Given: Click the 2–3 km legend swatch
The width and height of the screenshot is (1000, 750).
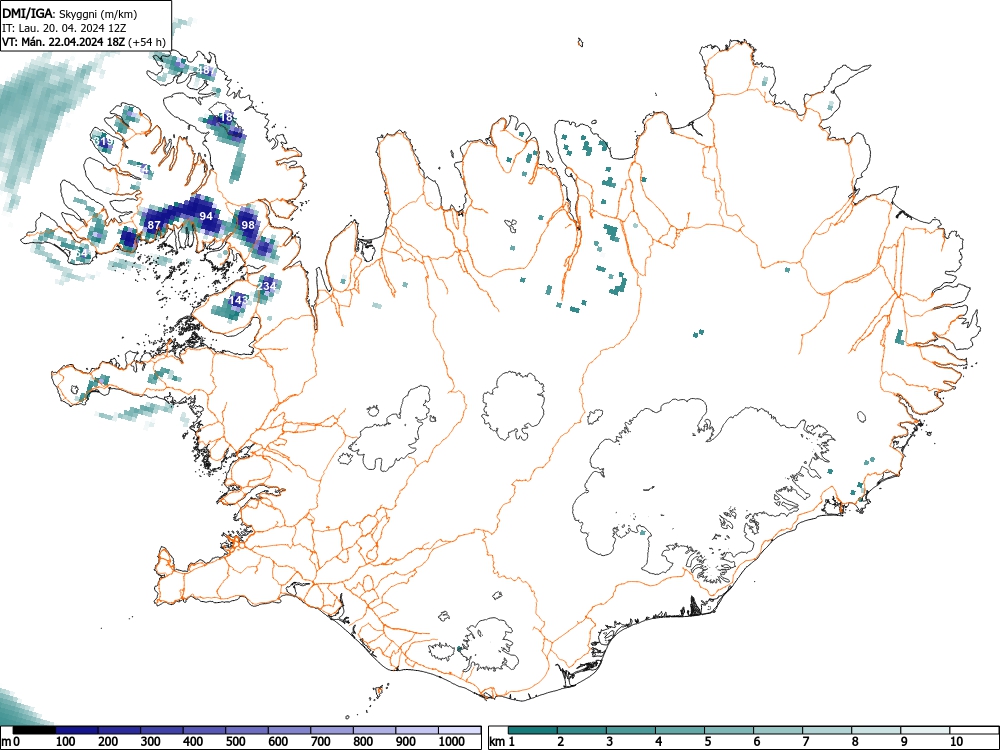Looking at the screenshot, I should point(582,730).
